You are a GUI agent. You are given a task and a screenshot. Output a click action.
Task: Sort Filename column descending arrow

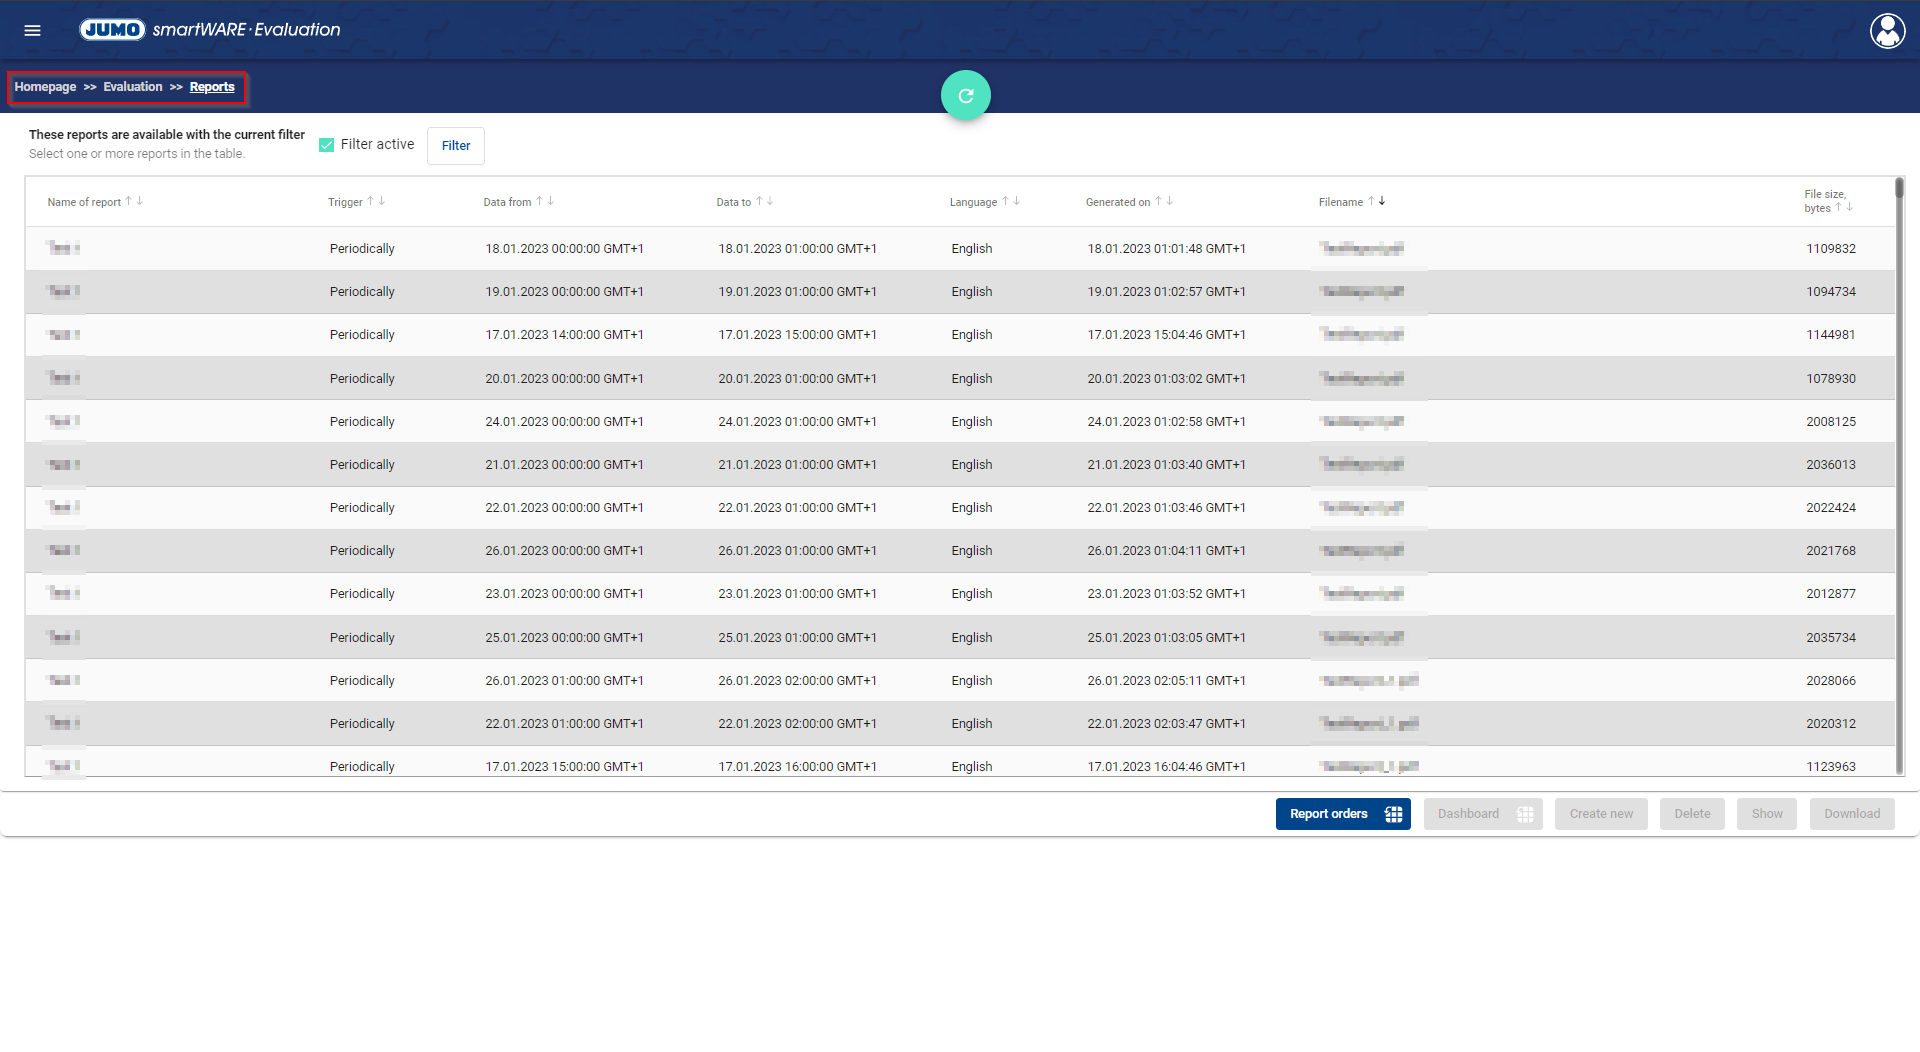(x=1382, y=201)
